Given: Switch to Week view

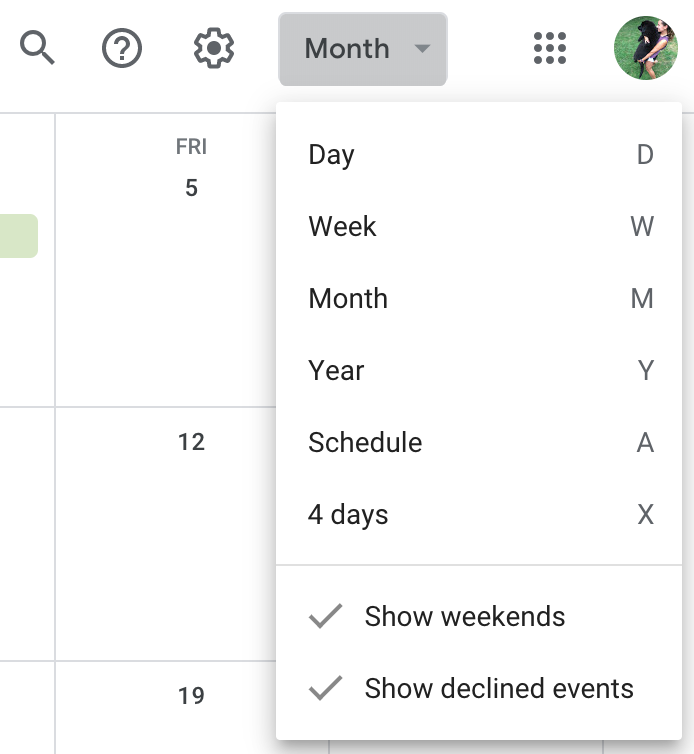Looking at the screenshot, I should click(x=342, y=227).
